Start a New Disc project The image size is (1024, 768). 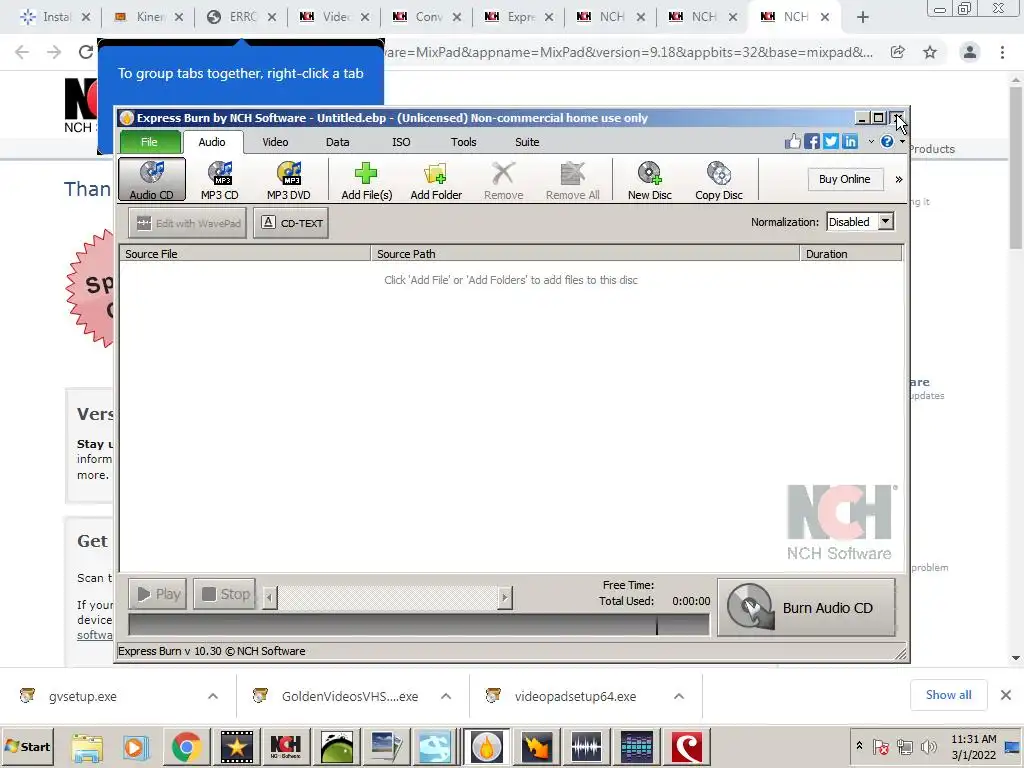[650, 180]
